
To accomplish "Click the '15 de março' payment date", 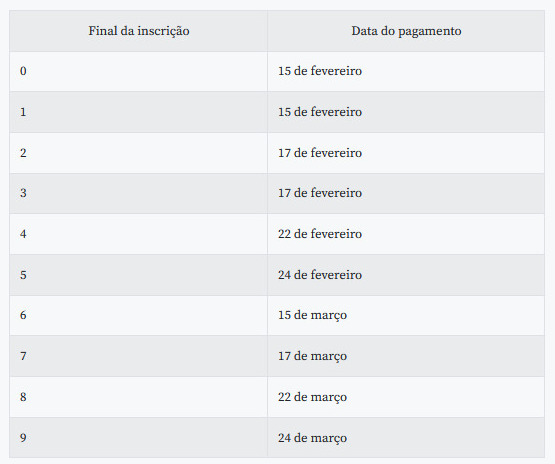I will [312, 315].
